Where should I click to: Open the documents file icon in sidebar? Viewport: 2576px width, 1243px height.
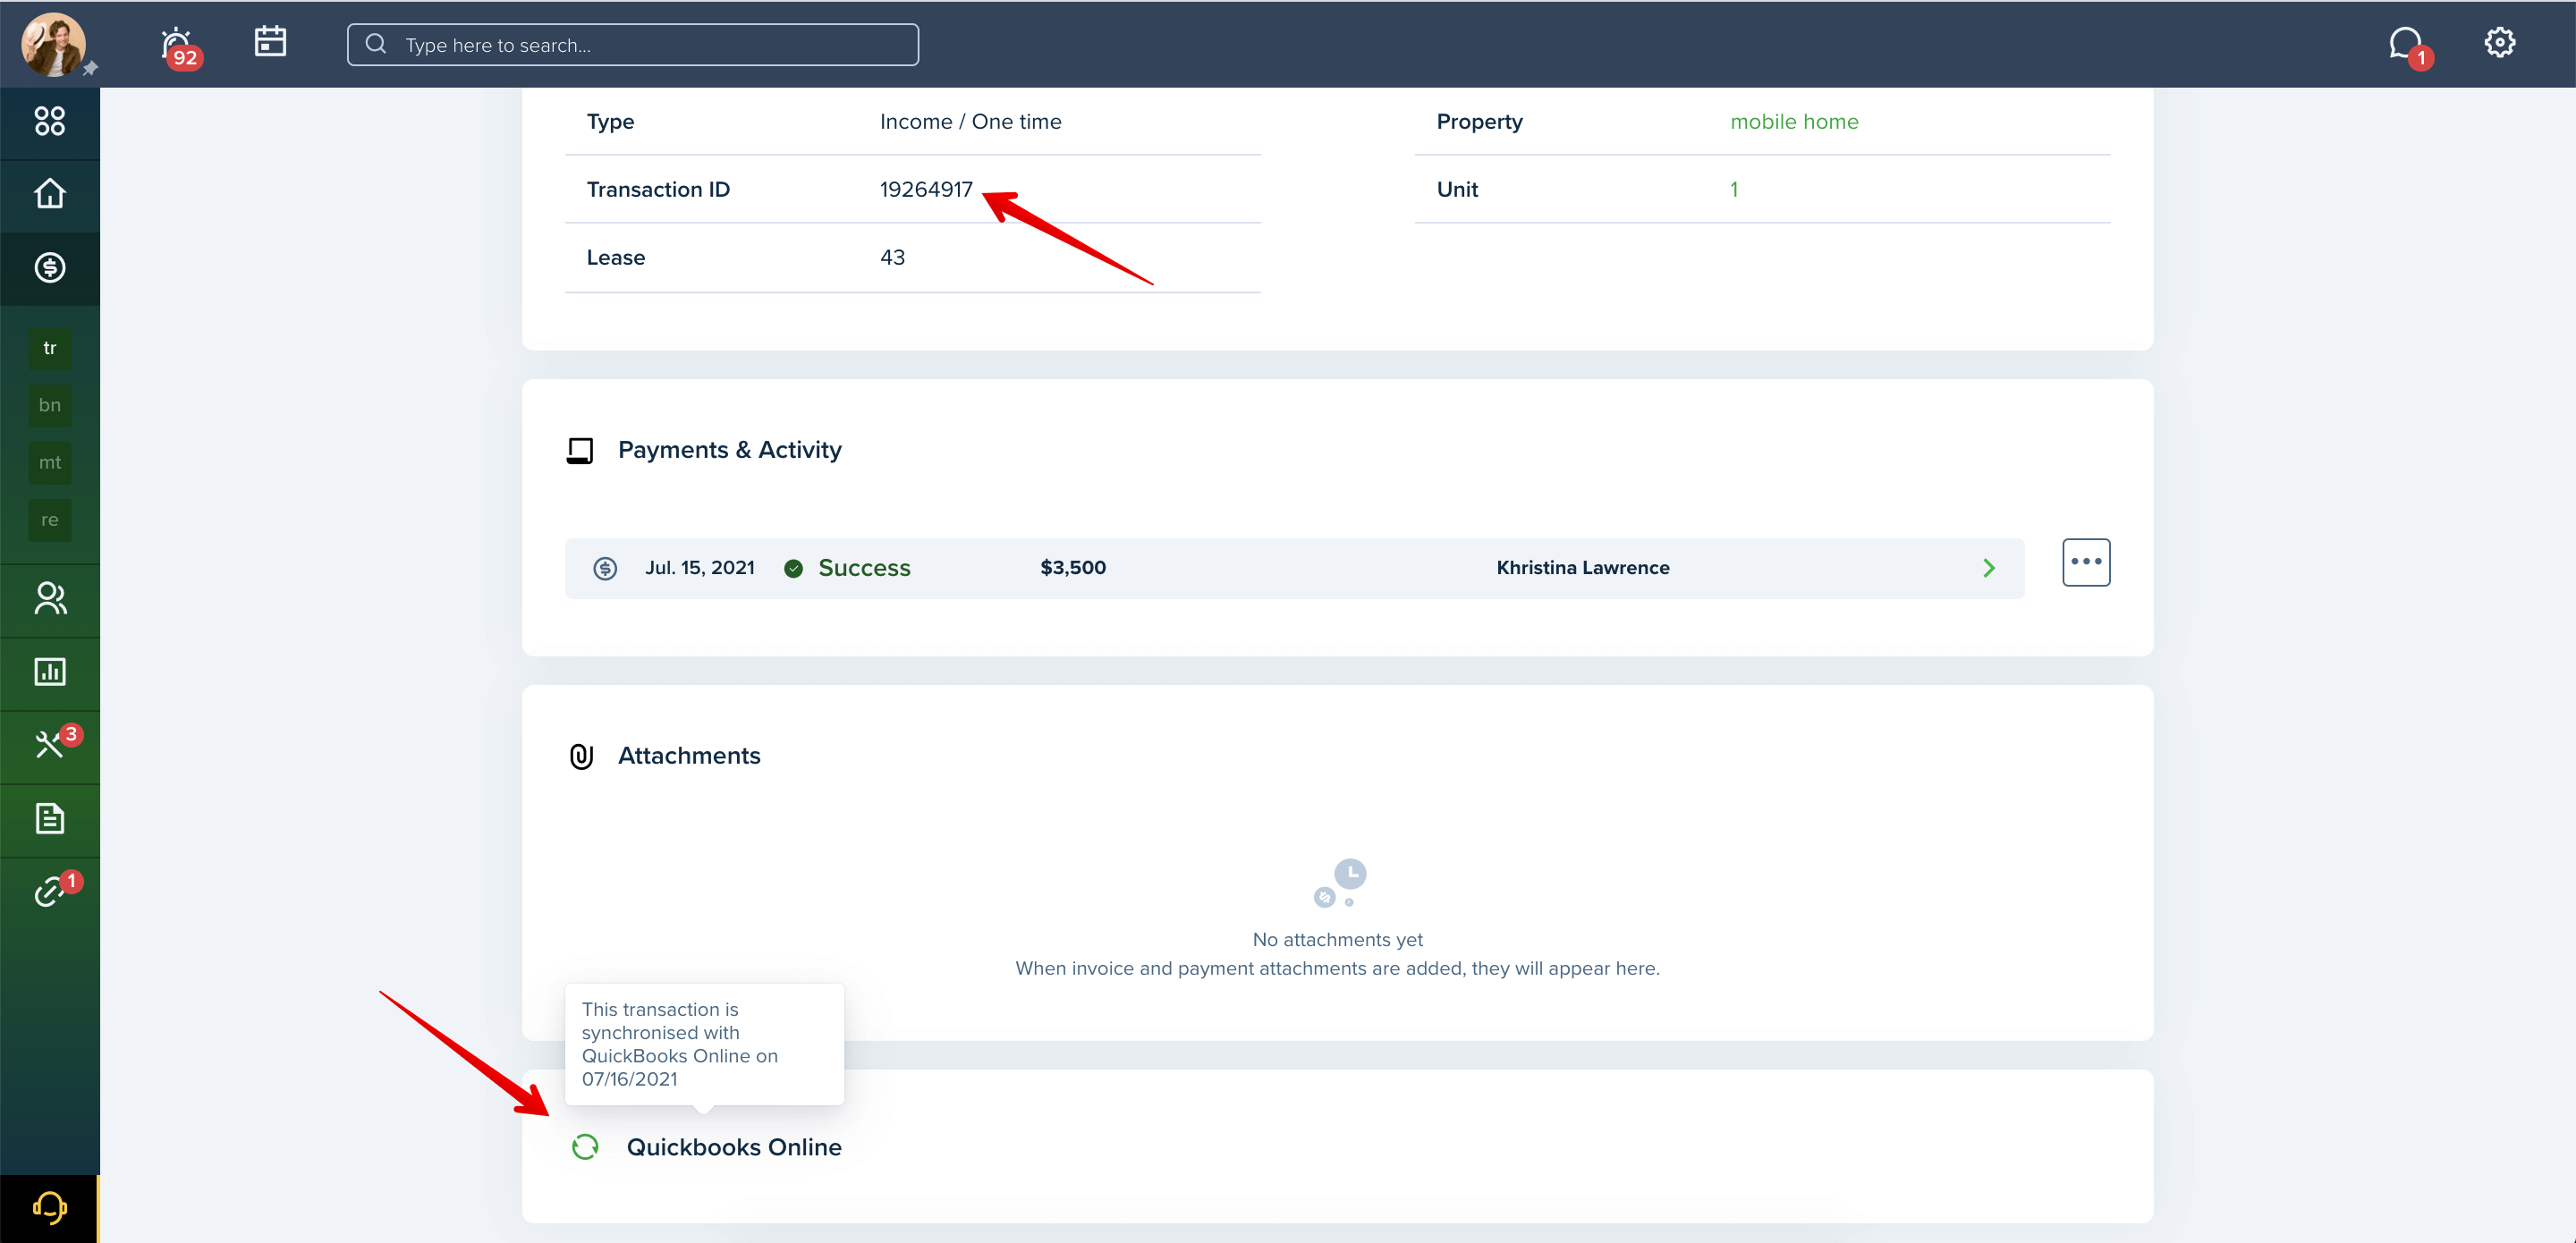tap(50, 819)
